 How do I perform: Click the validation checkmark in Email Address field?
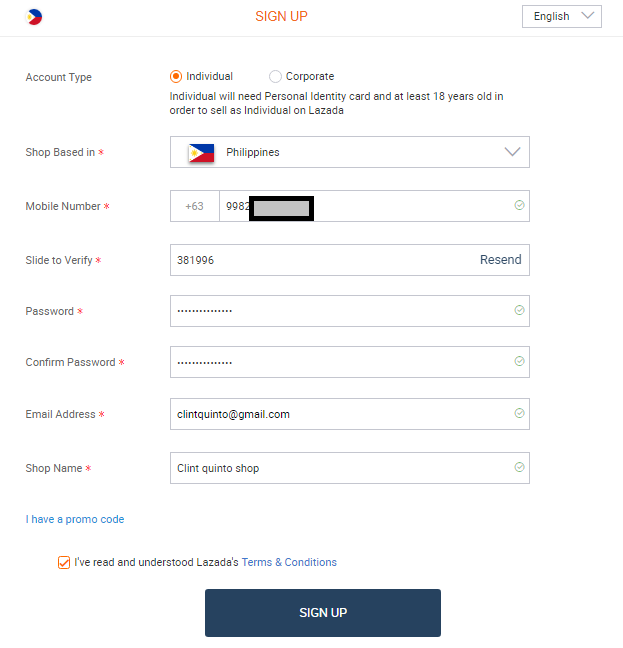click(519, 413)
